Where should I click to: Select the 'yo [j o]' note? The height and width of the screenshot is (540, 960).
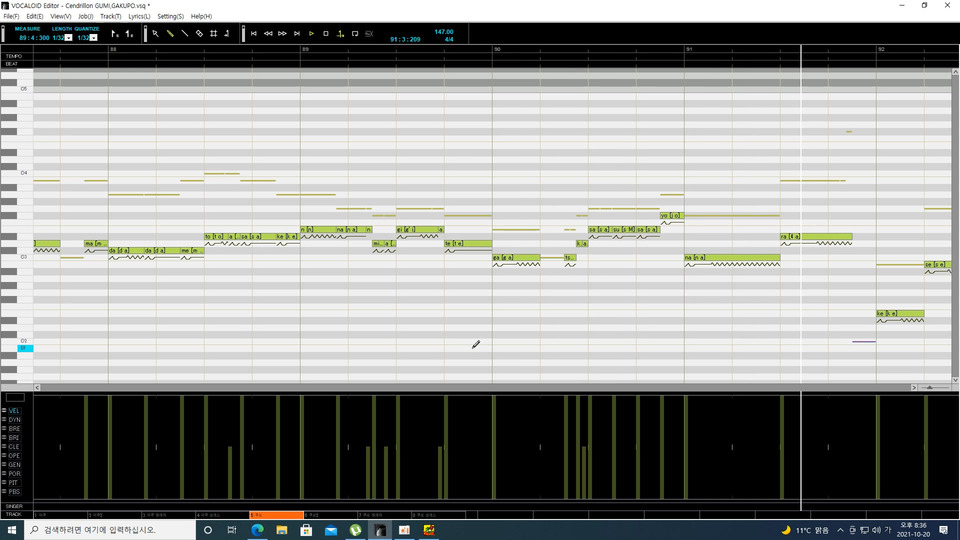[x=672, y=216]
